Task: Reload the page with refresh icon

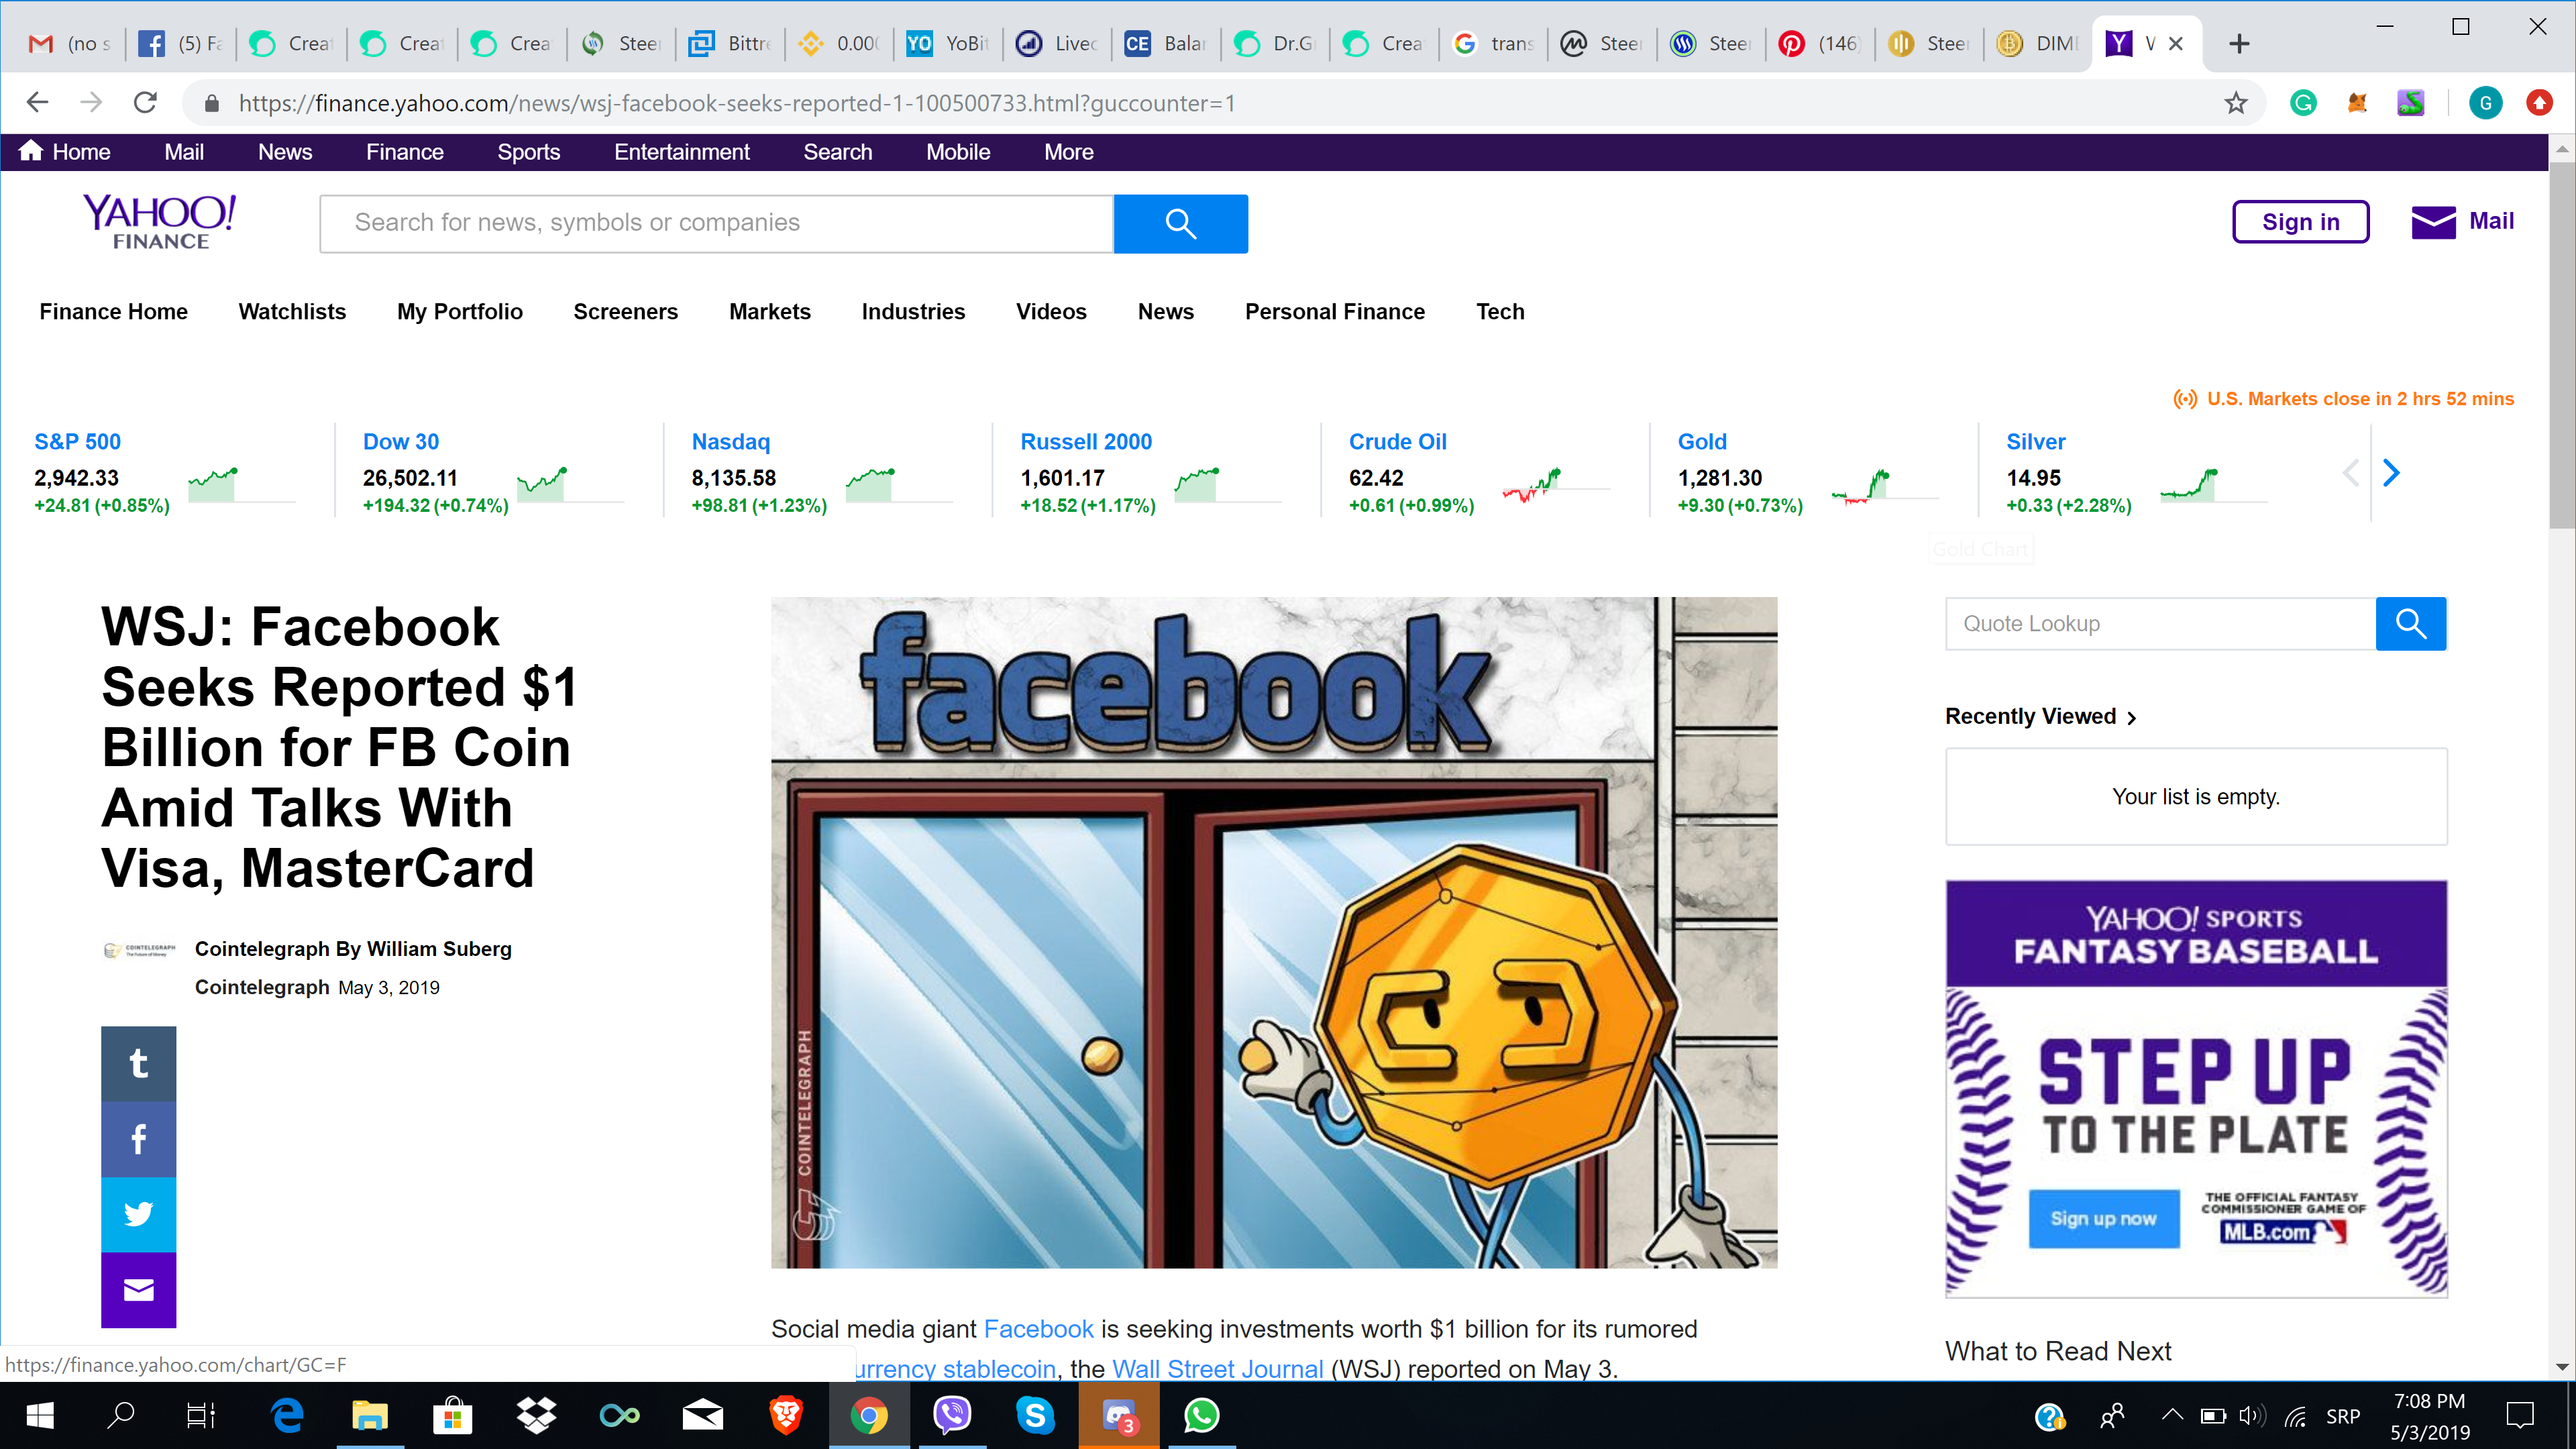Action: (x=146, y=103)
